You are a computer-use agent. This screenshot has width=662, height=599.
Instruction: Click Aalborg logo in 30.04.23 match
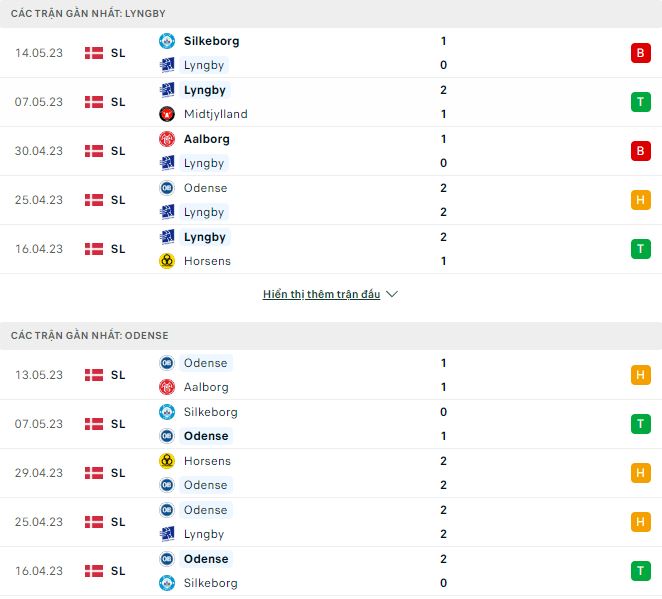click(x=167, y=139)
